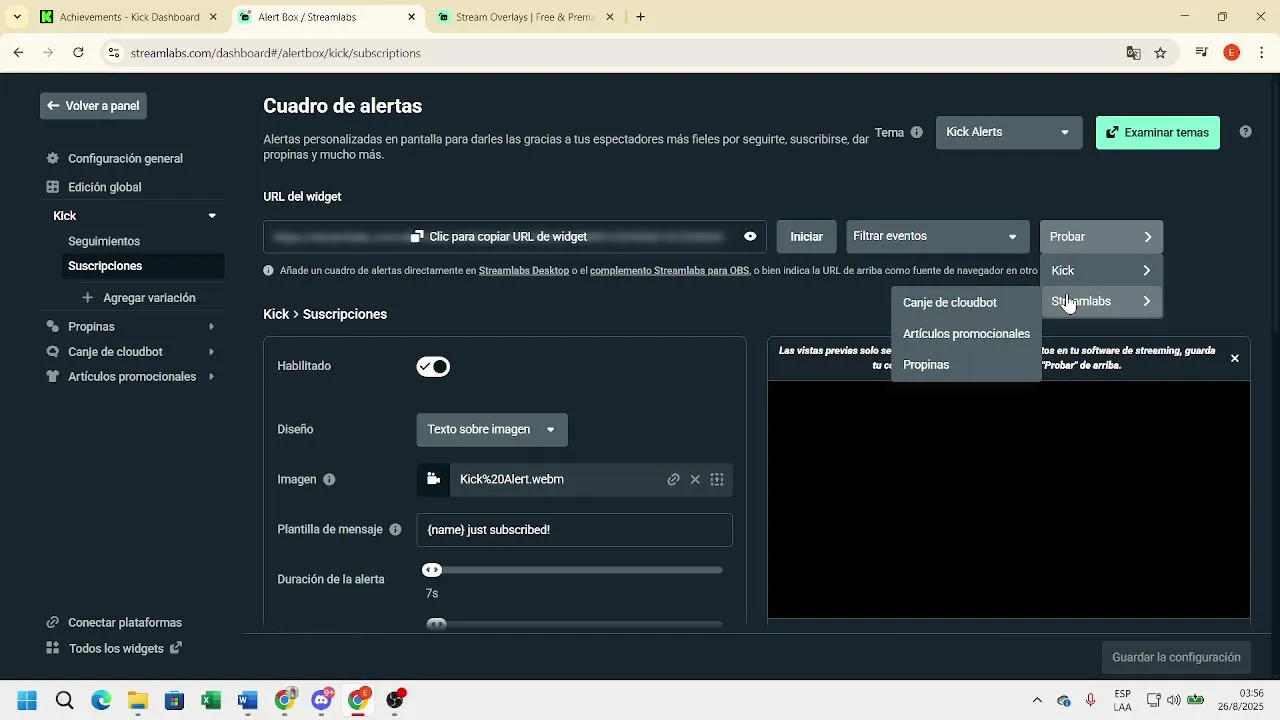This screenshot has width=1280, height=720.
Task: Click the Plantilla de mensaje info icon
Action: (x=395, y=530)
